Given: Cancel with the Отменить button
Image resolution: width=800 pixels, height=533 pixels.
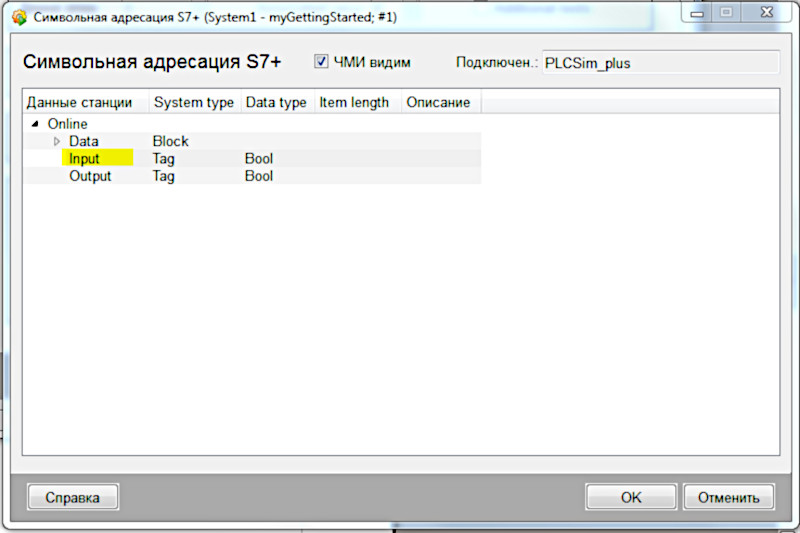Looking at the screenshot, I should tap(729, 497).
